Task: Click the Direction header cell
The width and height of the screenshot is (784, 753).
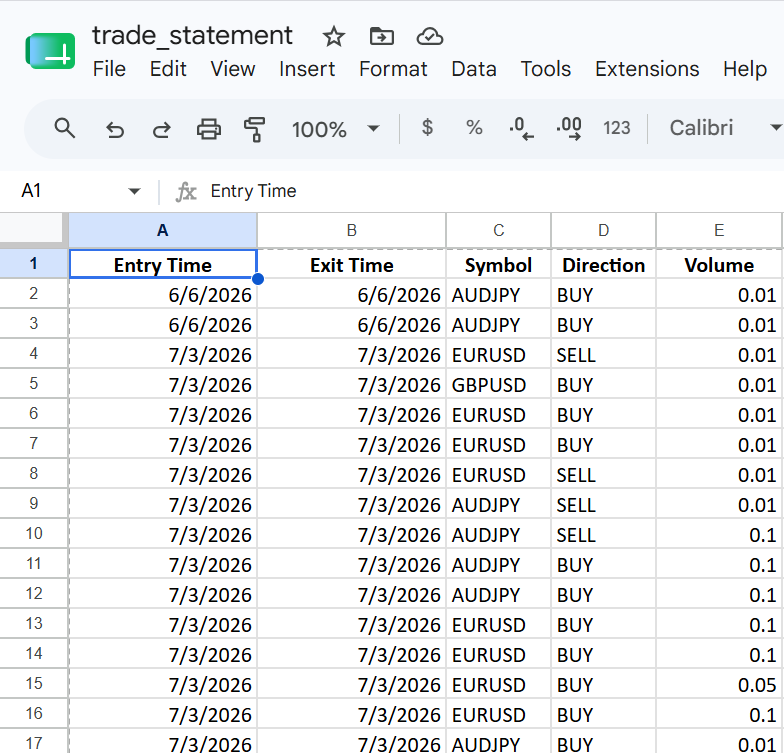Action: pyautogui.click(x=604, y=264)
